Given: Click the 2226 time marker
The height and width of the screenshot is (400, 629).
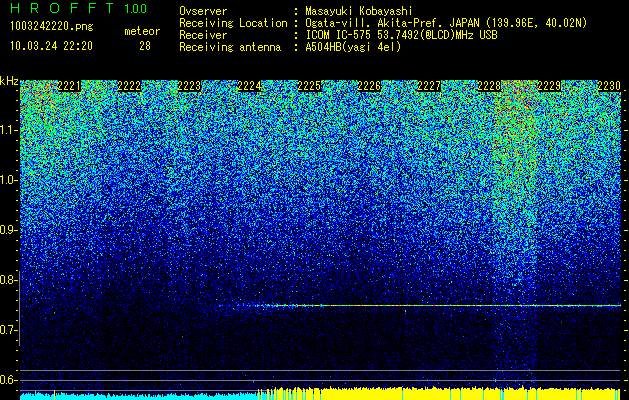Looking at the screenshot, I should (369, 86).
